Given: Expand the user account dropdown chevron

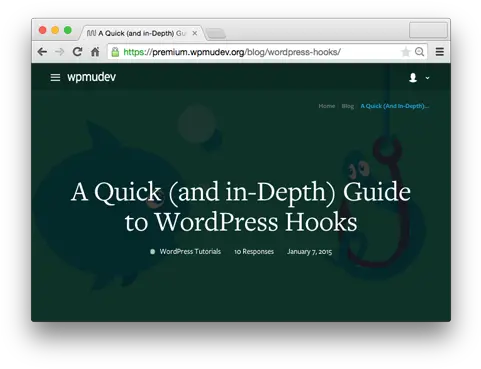Looking at the screenshot, I should (427, 78).
